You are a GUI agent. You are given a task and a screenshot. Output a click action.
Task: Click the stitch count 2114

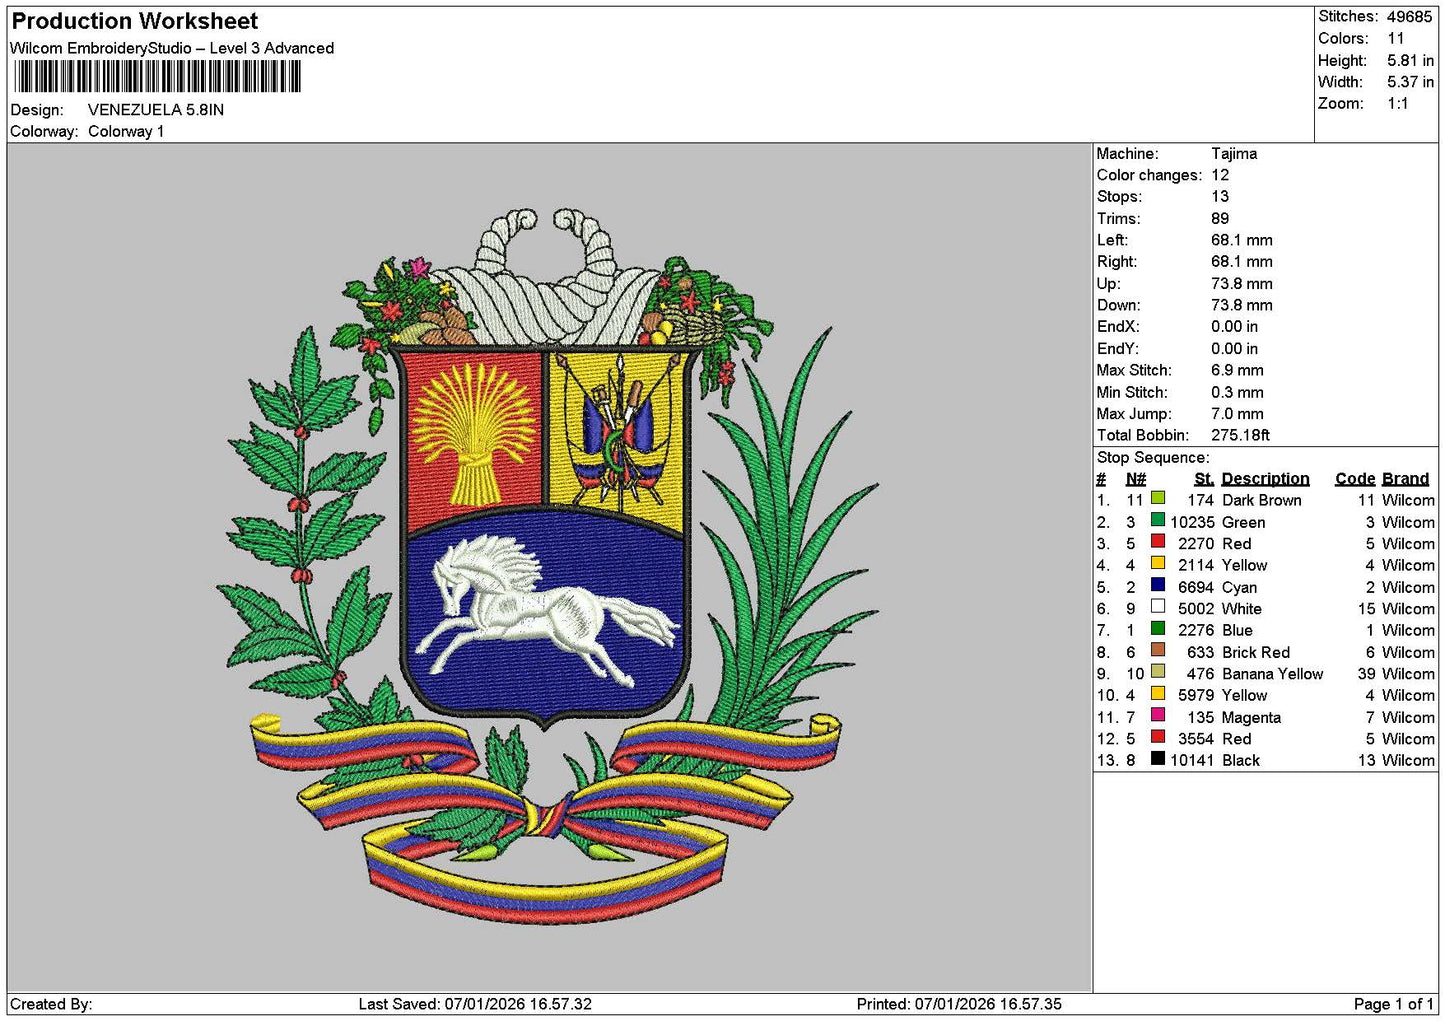[1196, 565]
